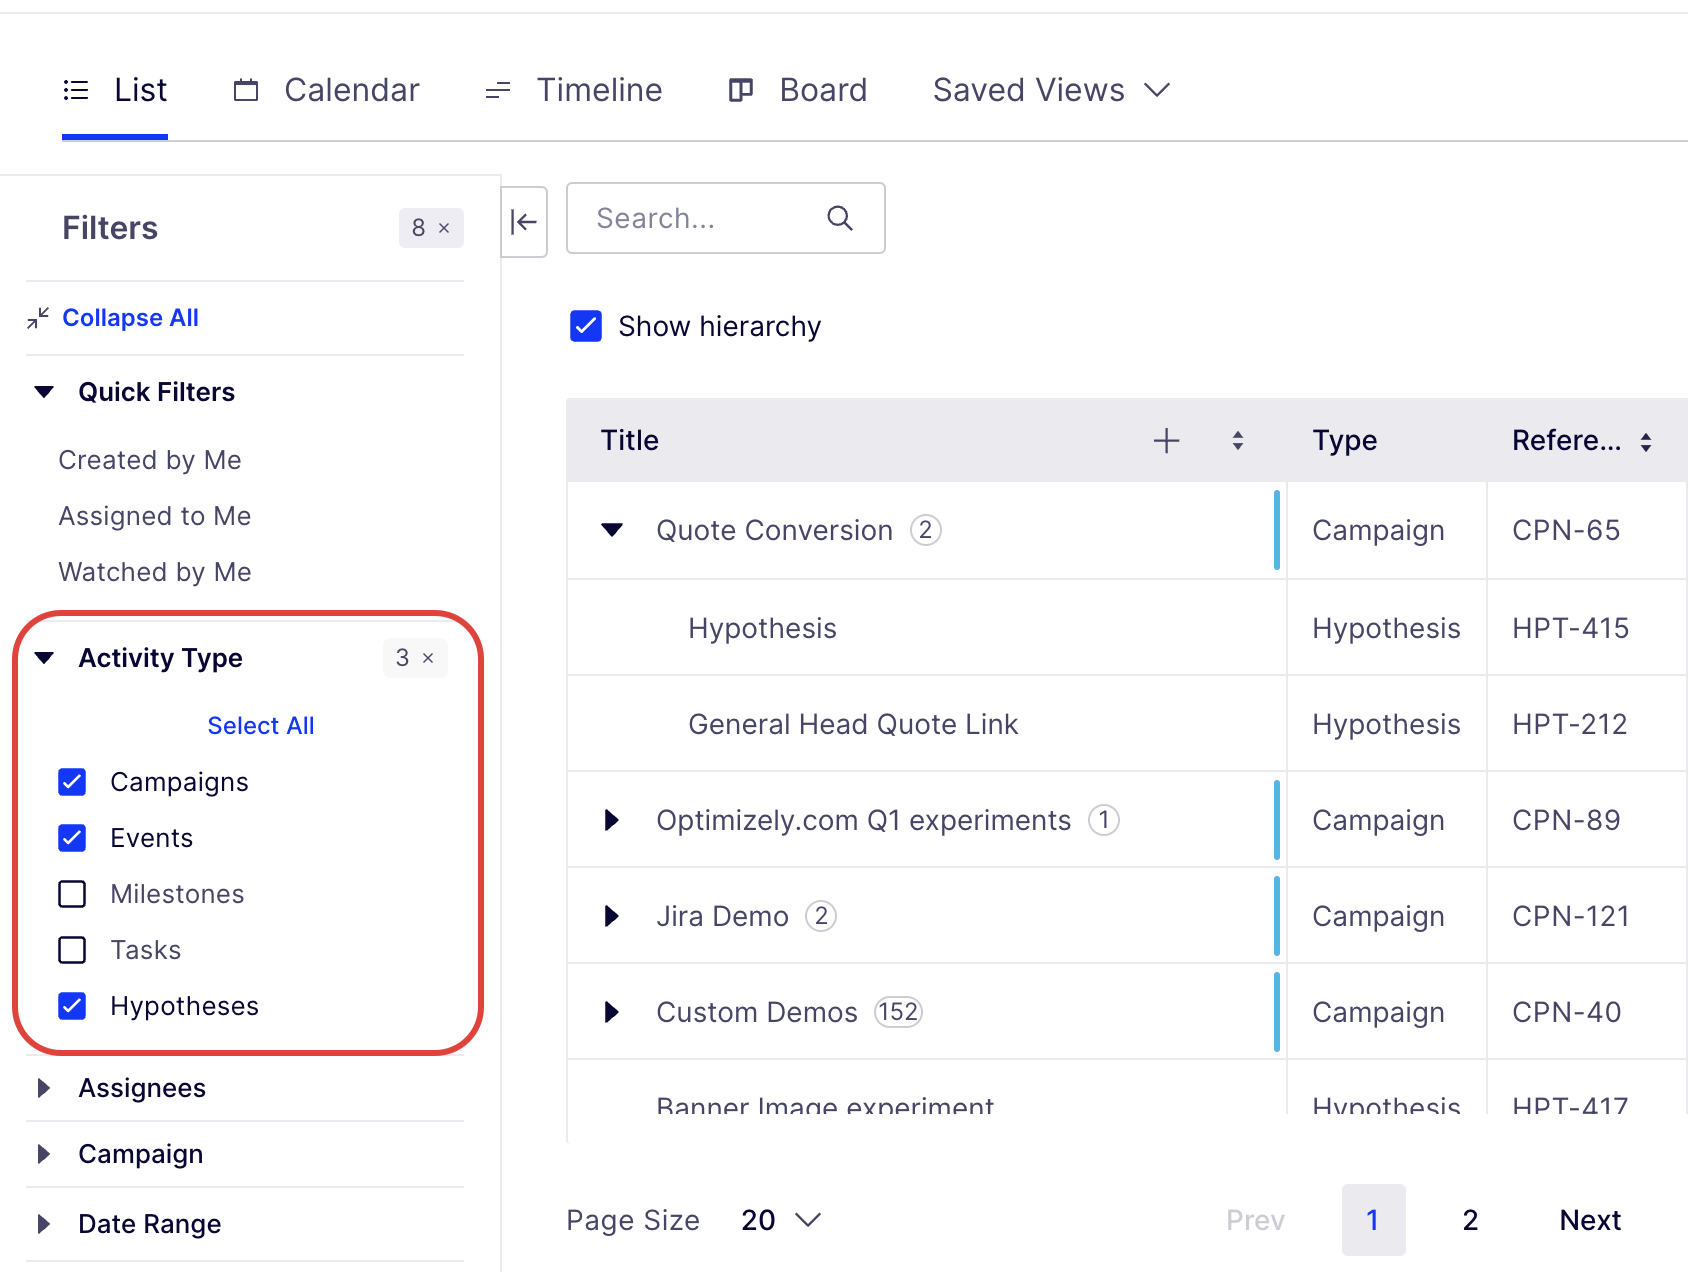Go to page 1
The image size is (1688, 1272).
tap(1373, 1220)
